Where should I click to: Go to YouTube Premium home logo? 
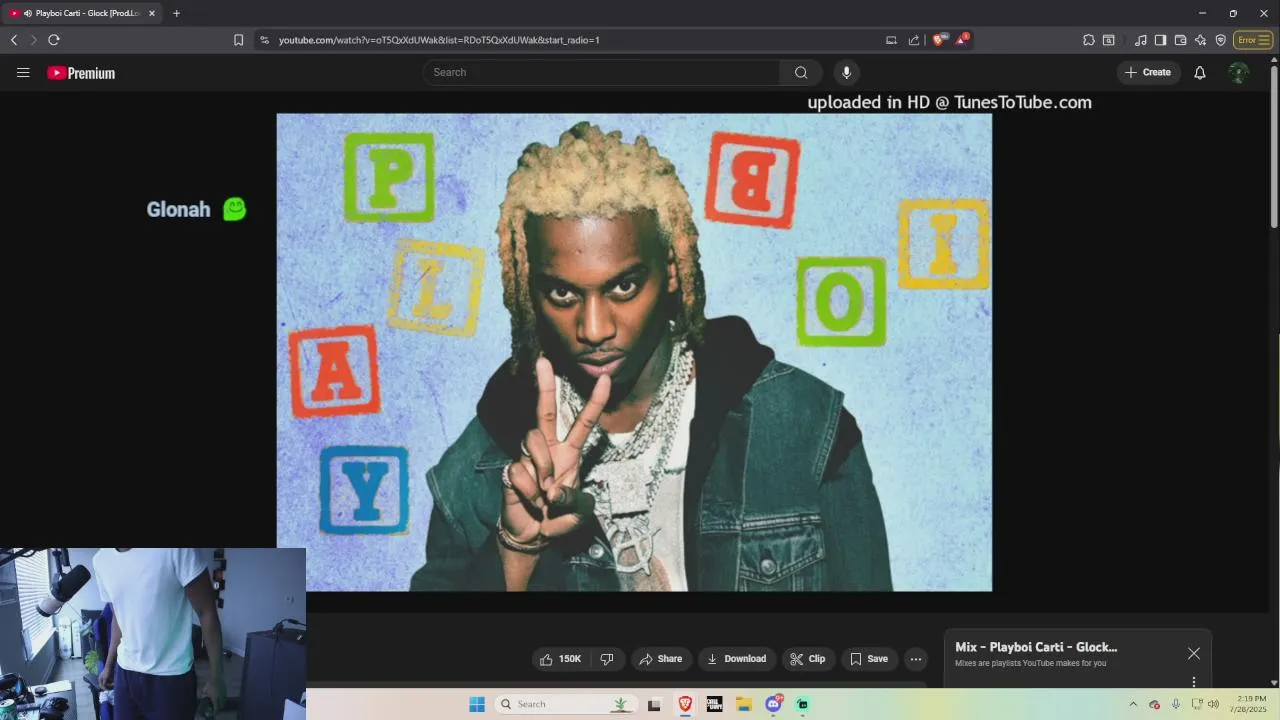[81, 73]
